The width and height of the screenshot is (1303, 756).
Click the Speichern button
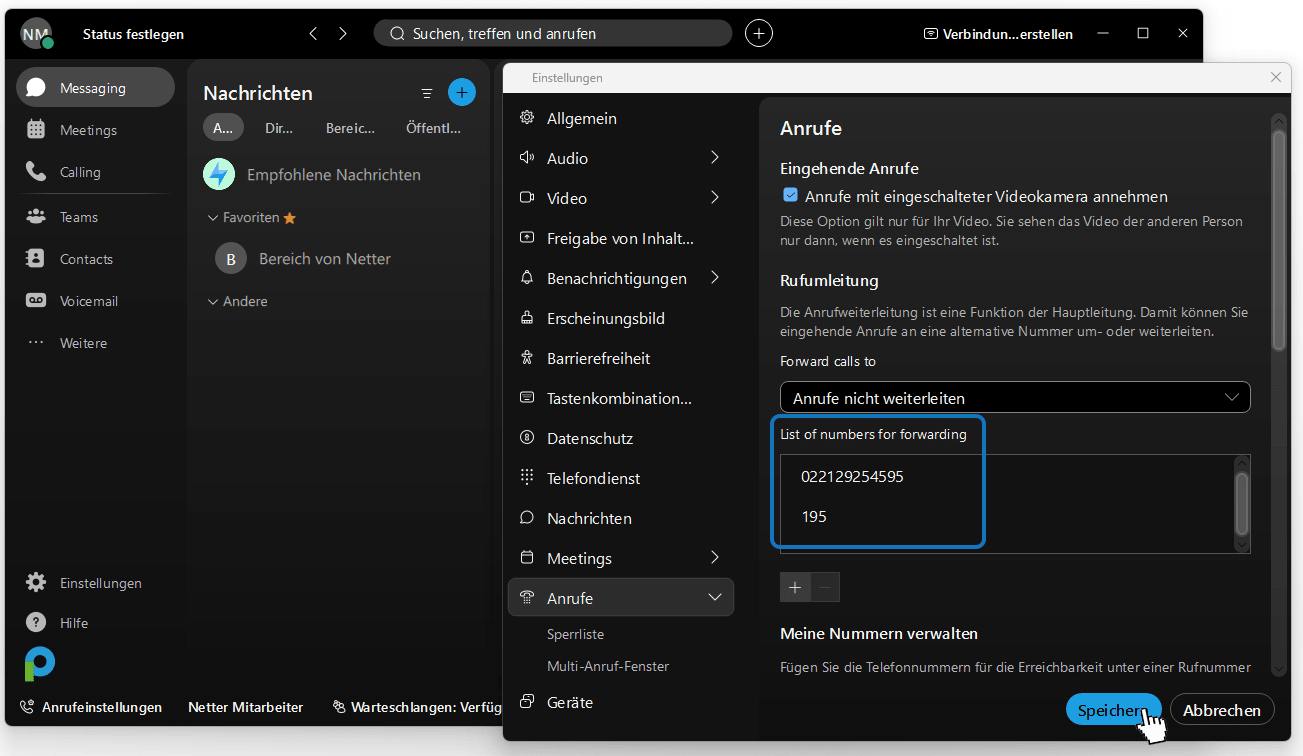pos(1113,709)
